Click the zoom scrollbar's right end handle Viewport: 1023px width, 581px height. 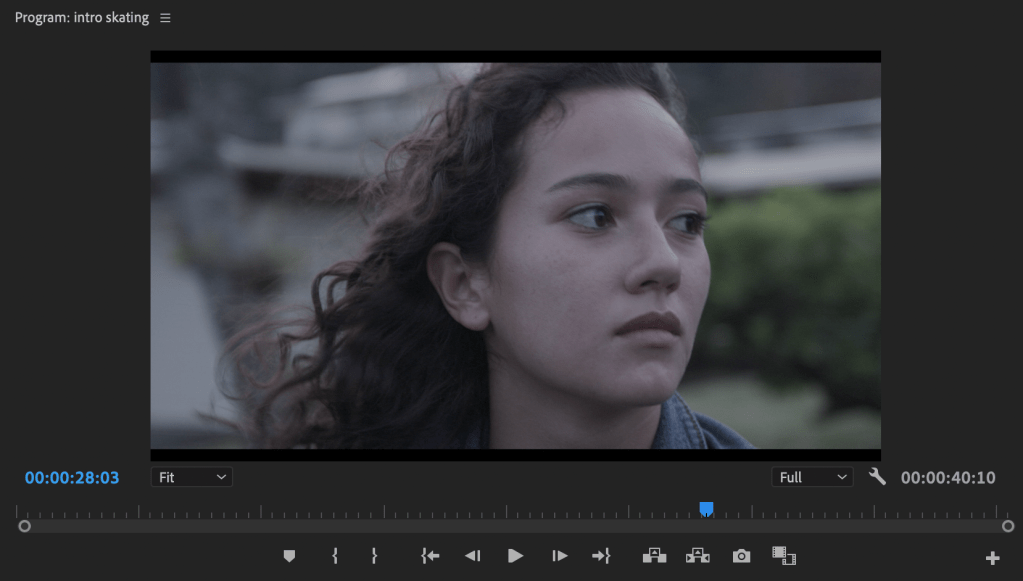1008,526
